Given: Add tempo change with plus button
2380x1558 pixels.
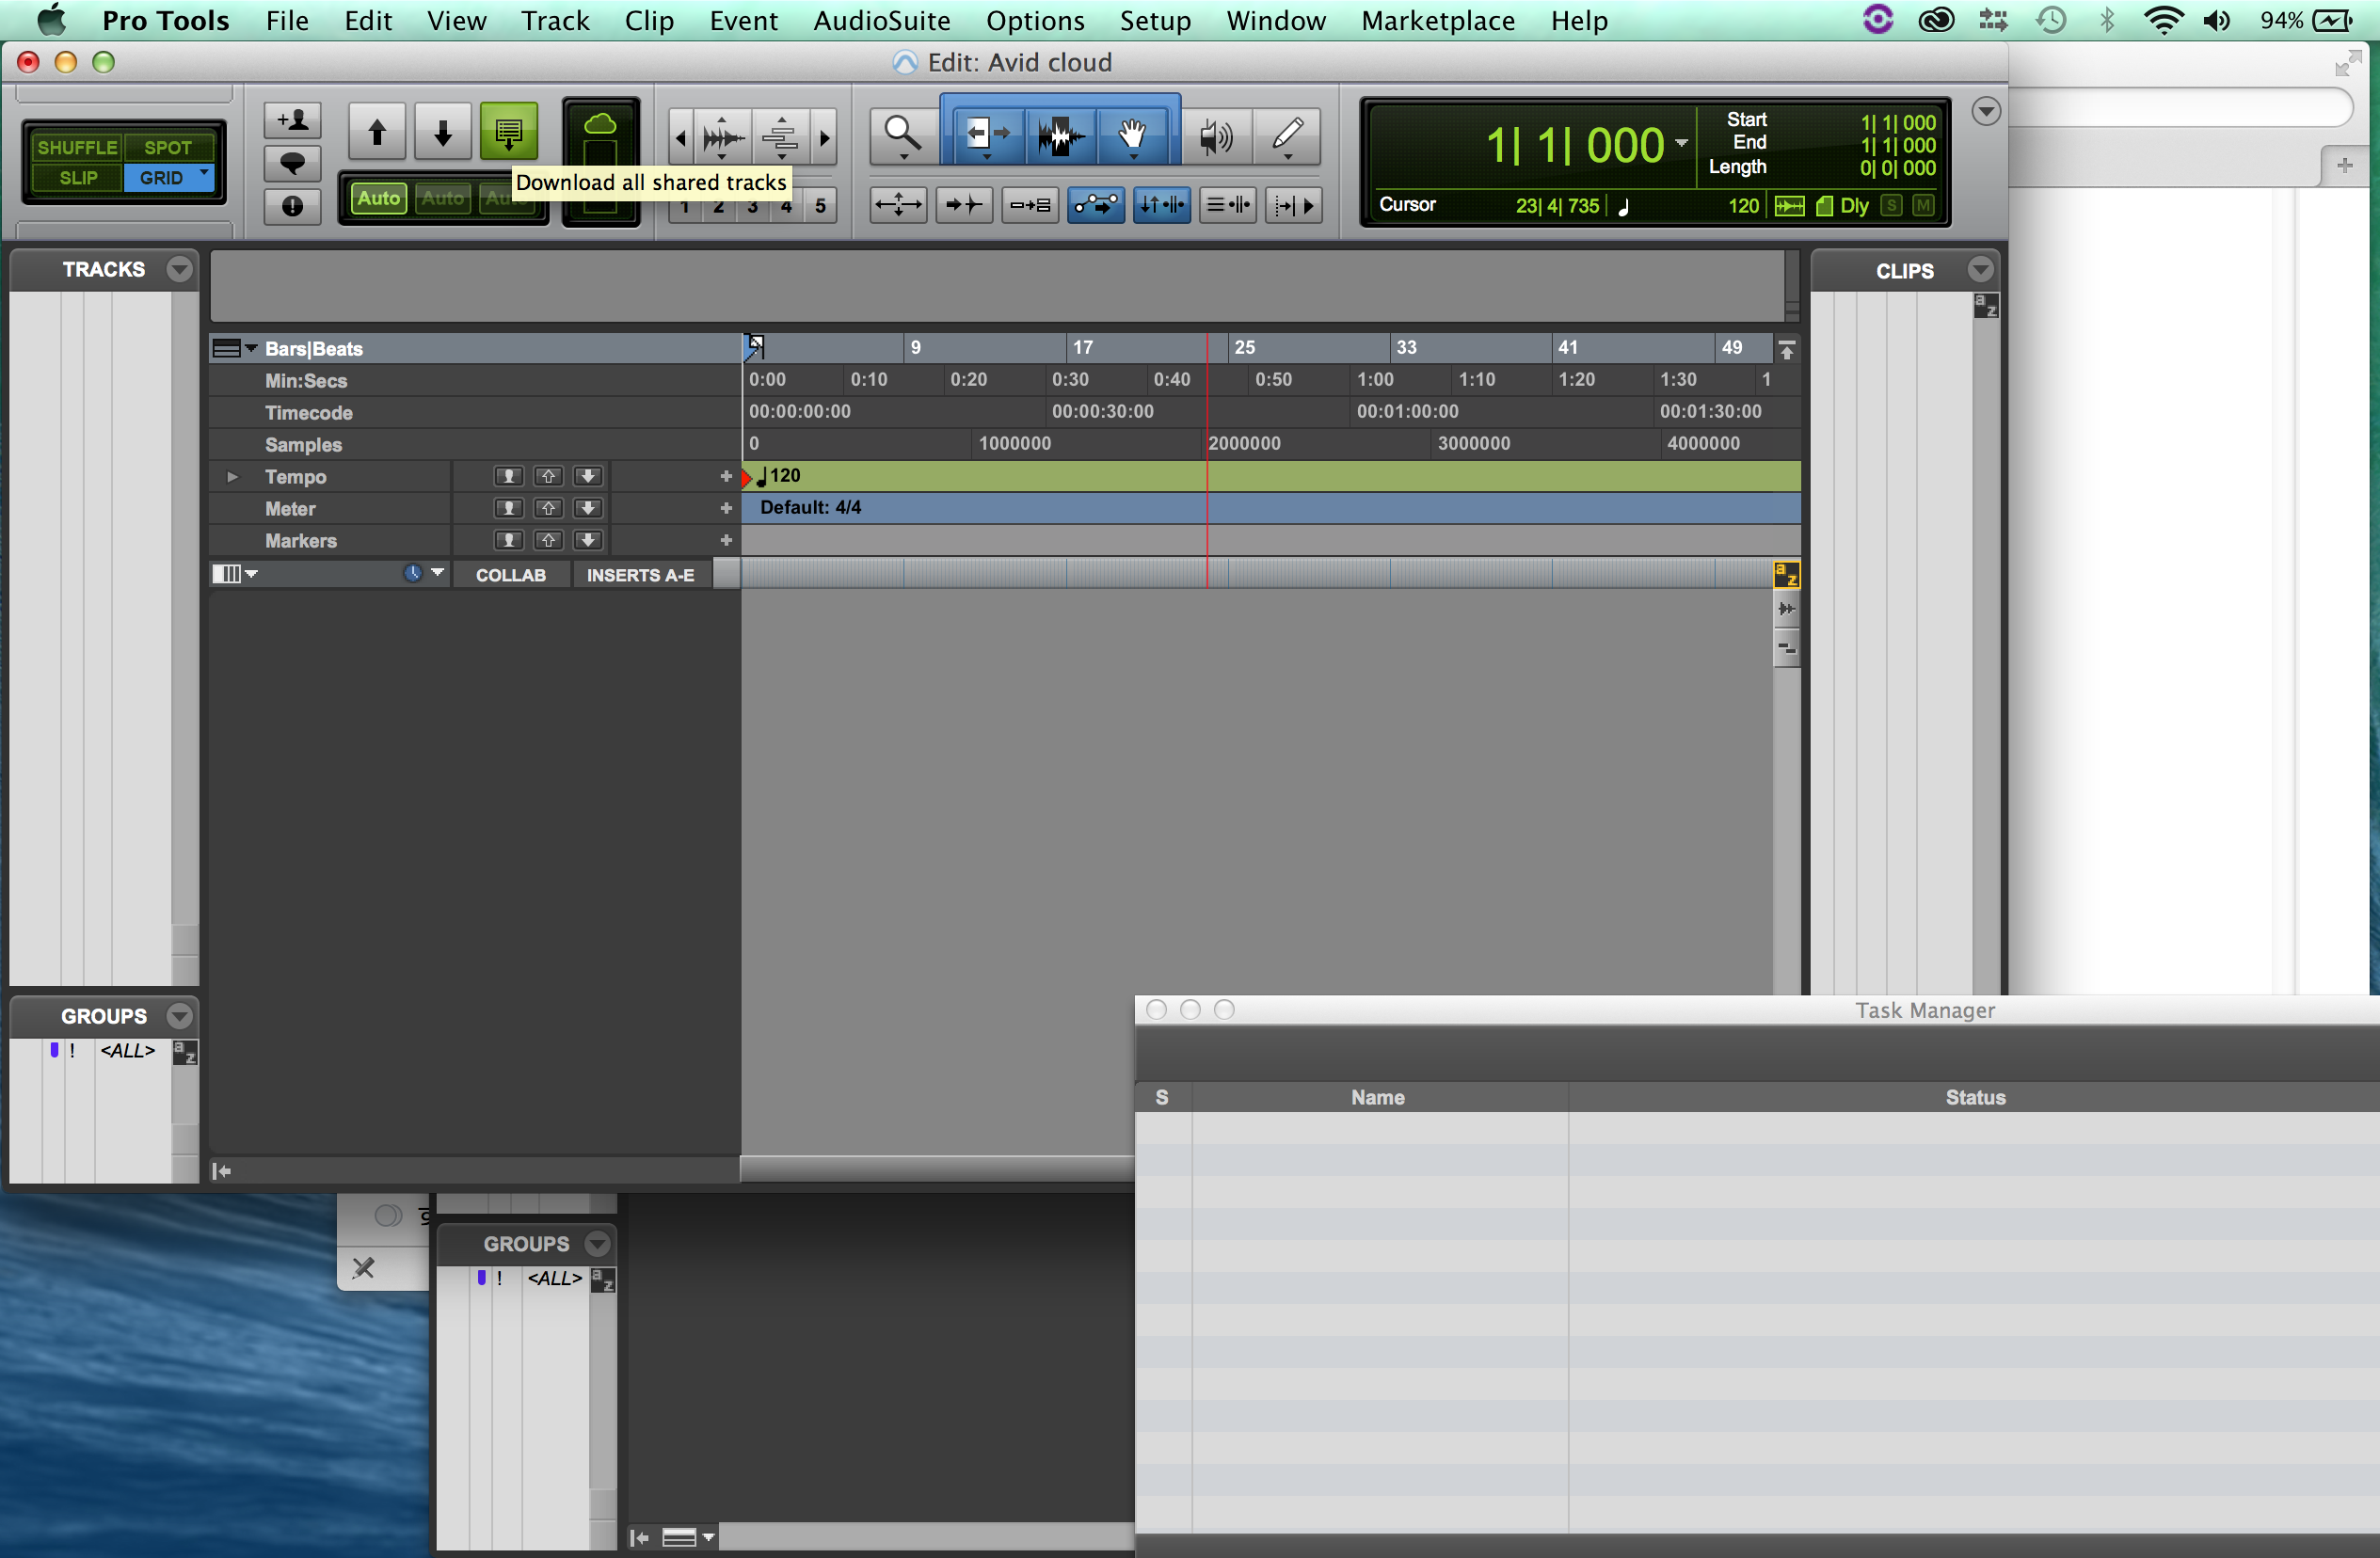Looking at the screenshot, I should pyautogui.click(x=726, y=477).
